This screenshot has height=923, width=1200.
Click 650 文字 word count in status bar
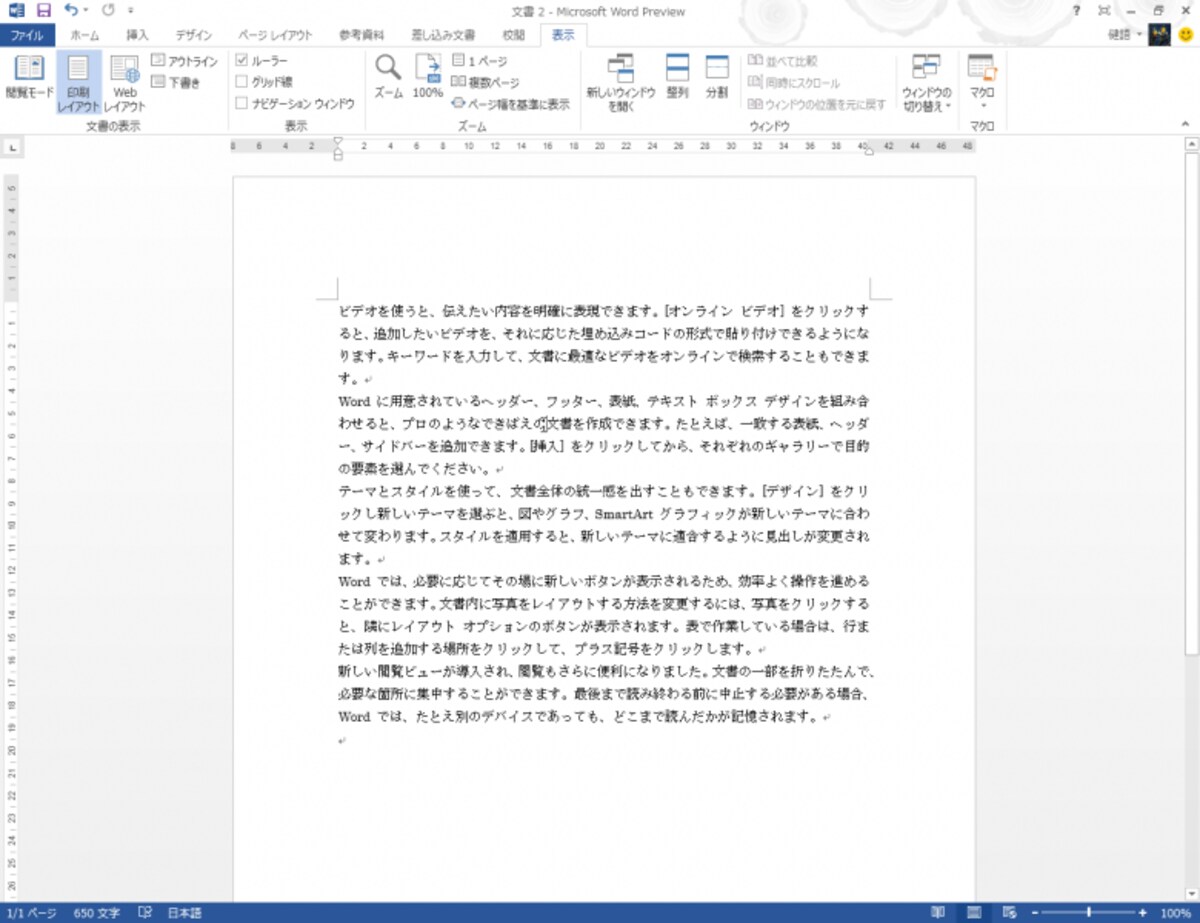point(96,913)
